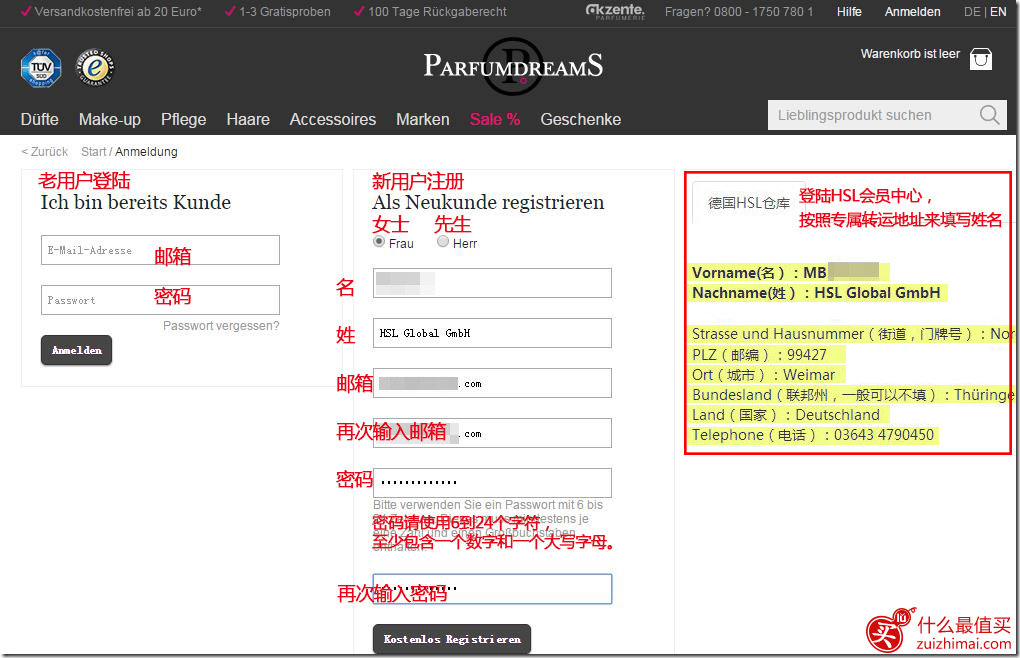
Task: Open the Pflege menu
Action: coord(183,120)
